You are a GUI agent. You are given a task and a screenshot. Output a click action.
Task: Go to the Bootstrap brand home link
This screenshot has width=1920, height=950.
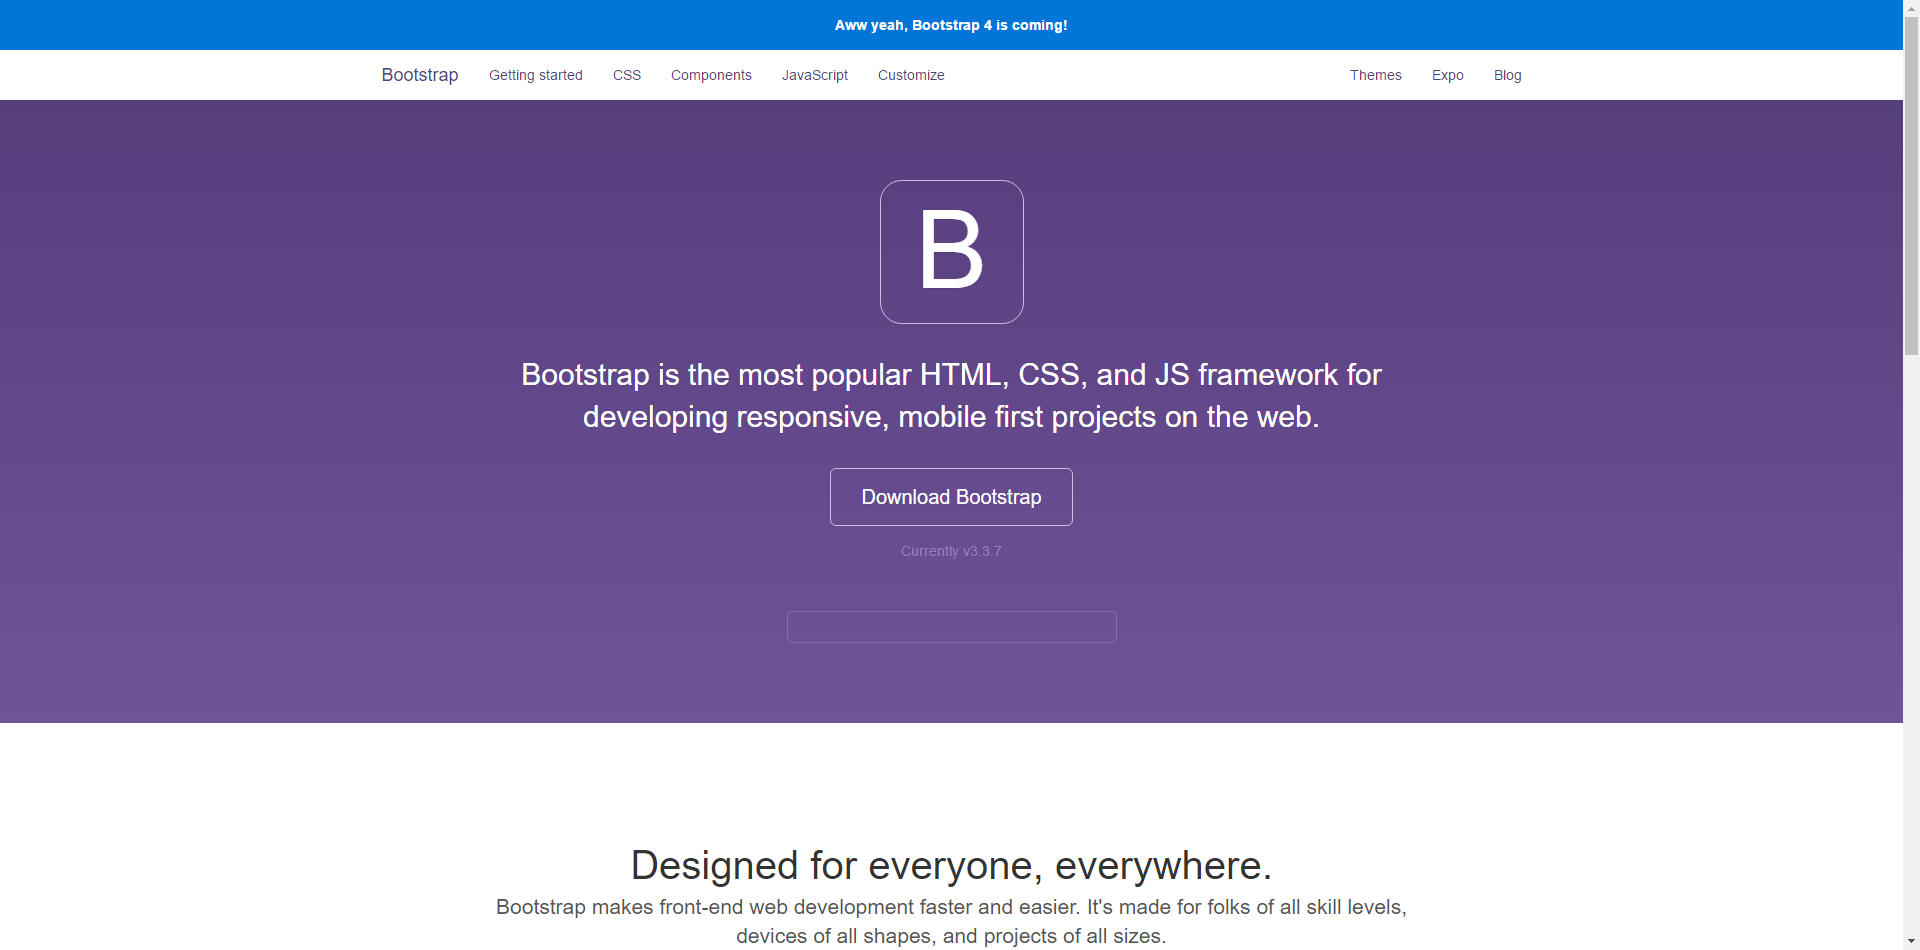click(420, 75)
